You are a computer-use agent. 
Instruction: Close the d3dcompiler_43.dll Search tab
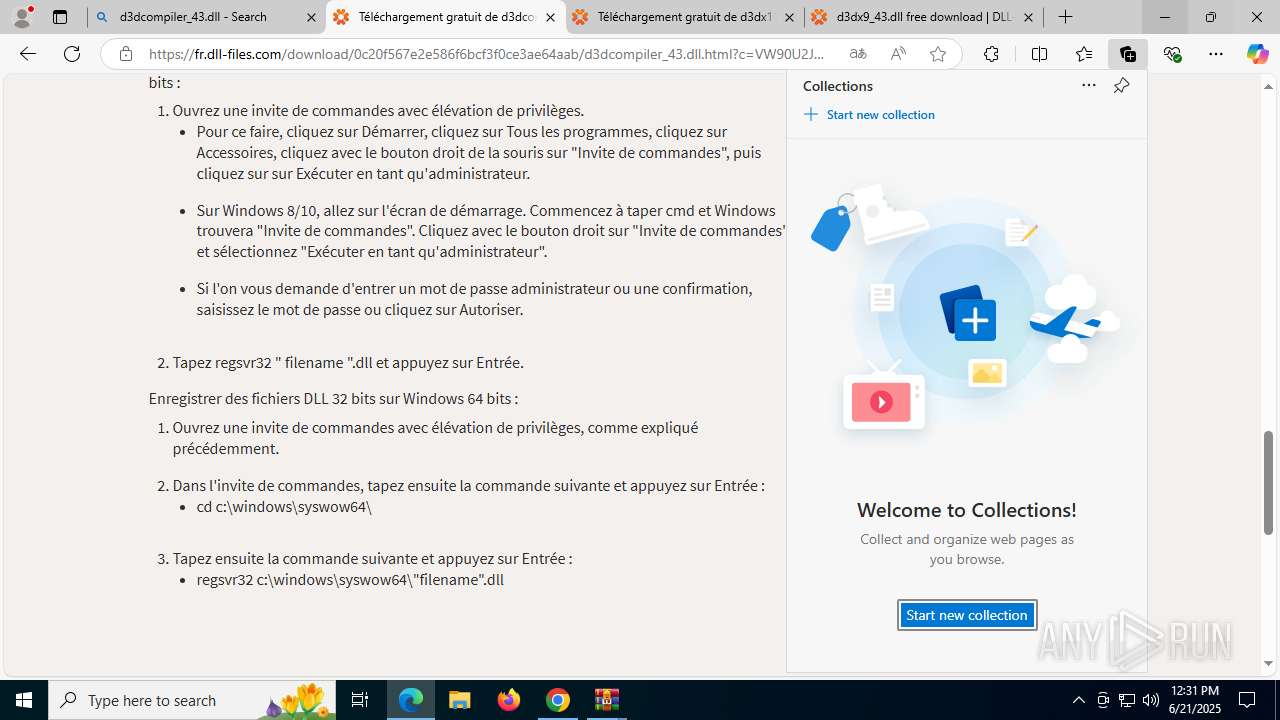(x=311, y=17)
